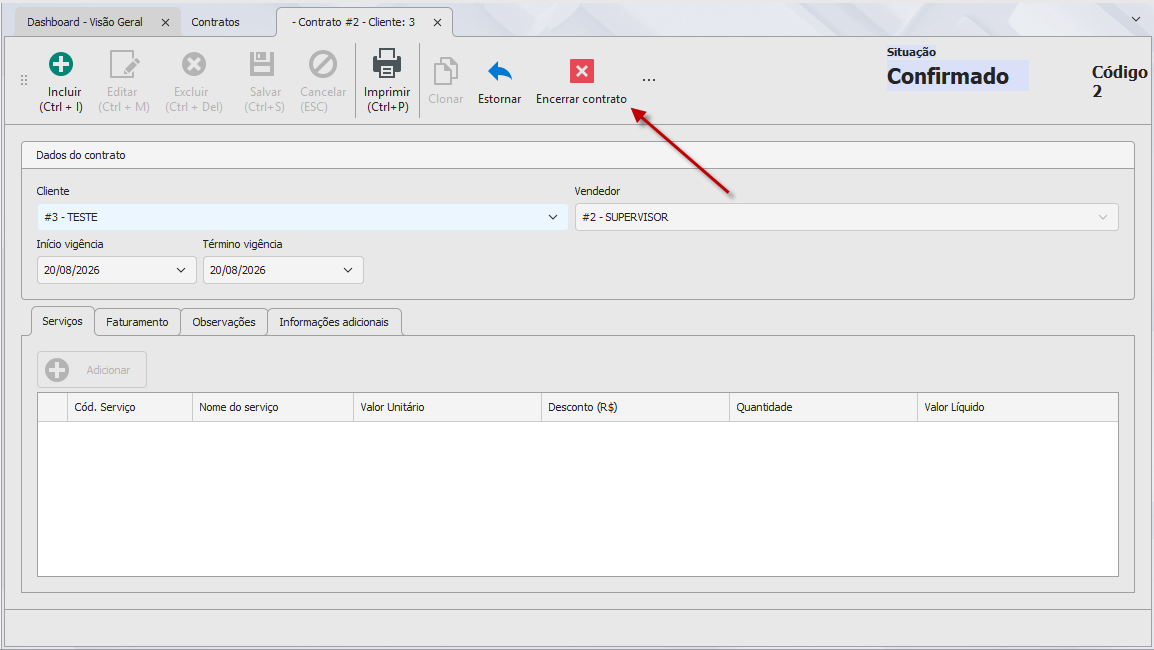Close the Dashboard - Visão Geral tab

tap(166, 22)
